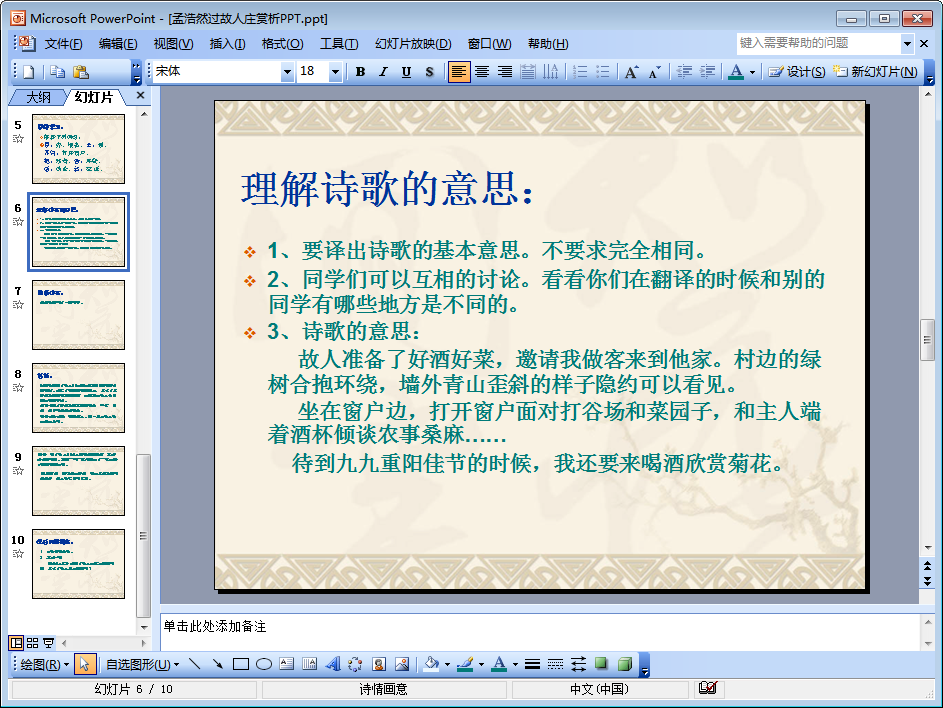Select the Arrow drawing tool
Viewport: 943px width, 708px height.
pos(217,664)
